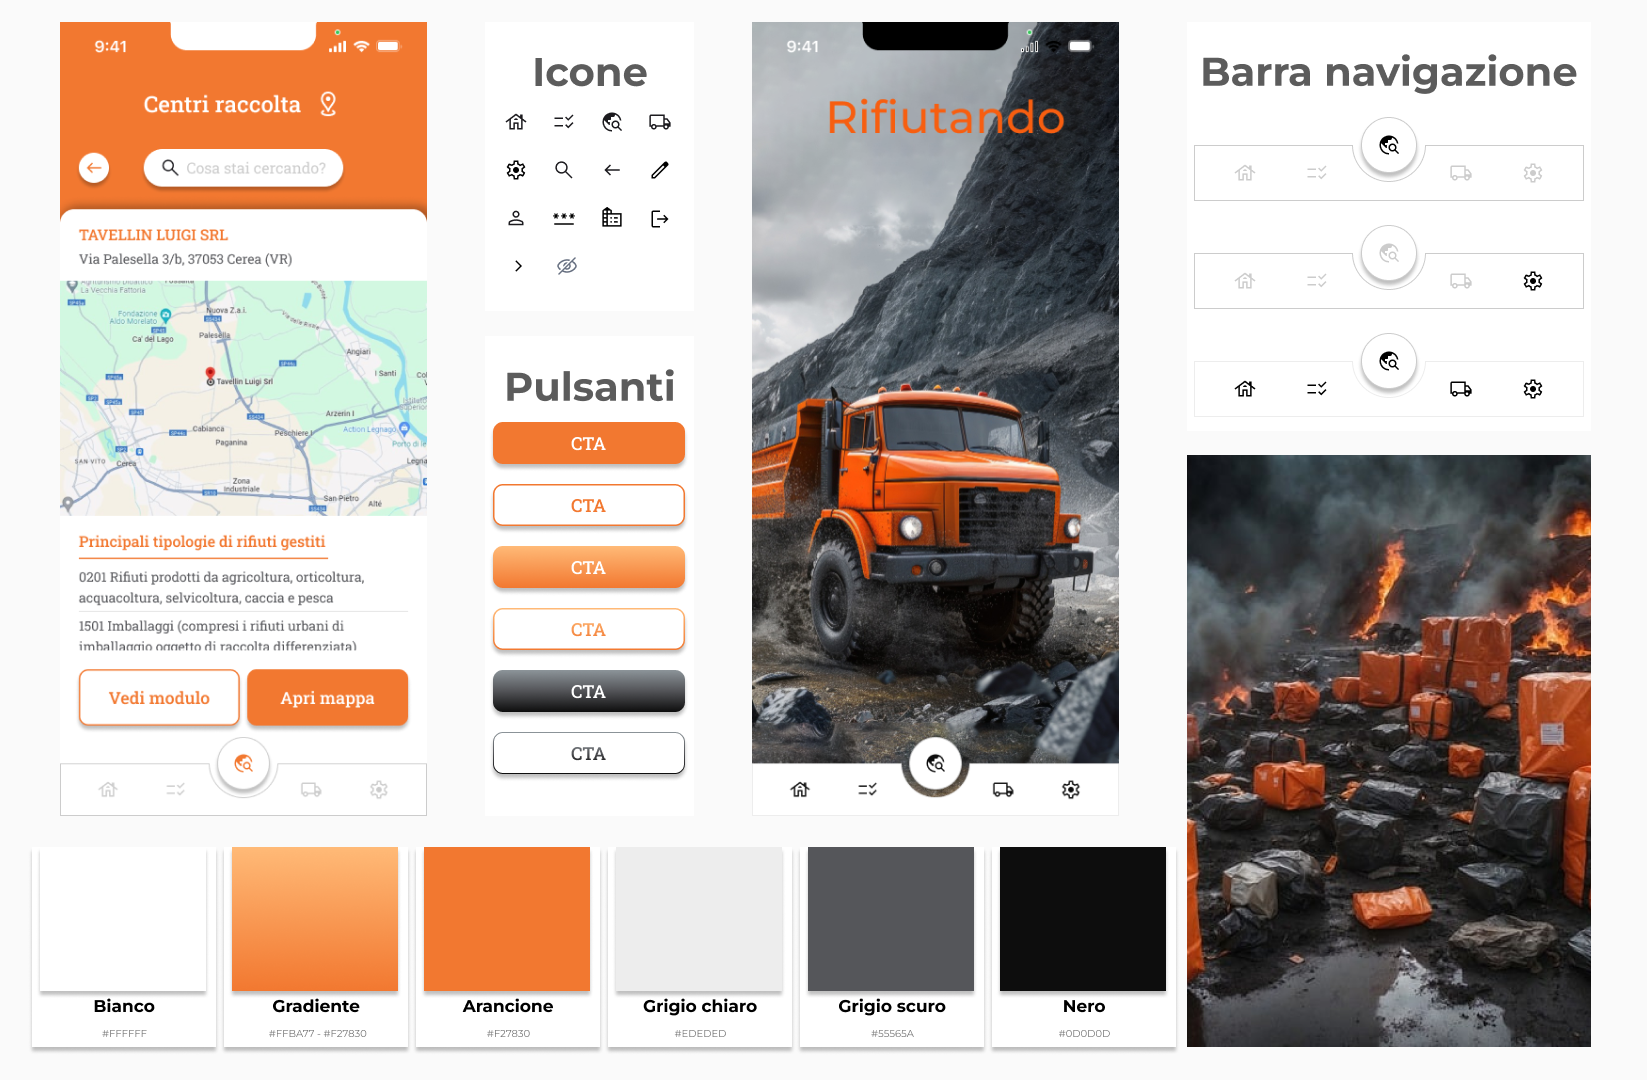The image size is (1647, 1080).
Task: Select the Grigio chiaro color swatch
Action: [699, 919]
